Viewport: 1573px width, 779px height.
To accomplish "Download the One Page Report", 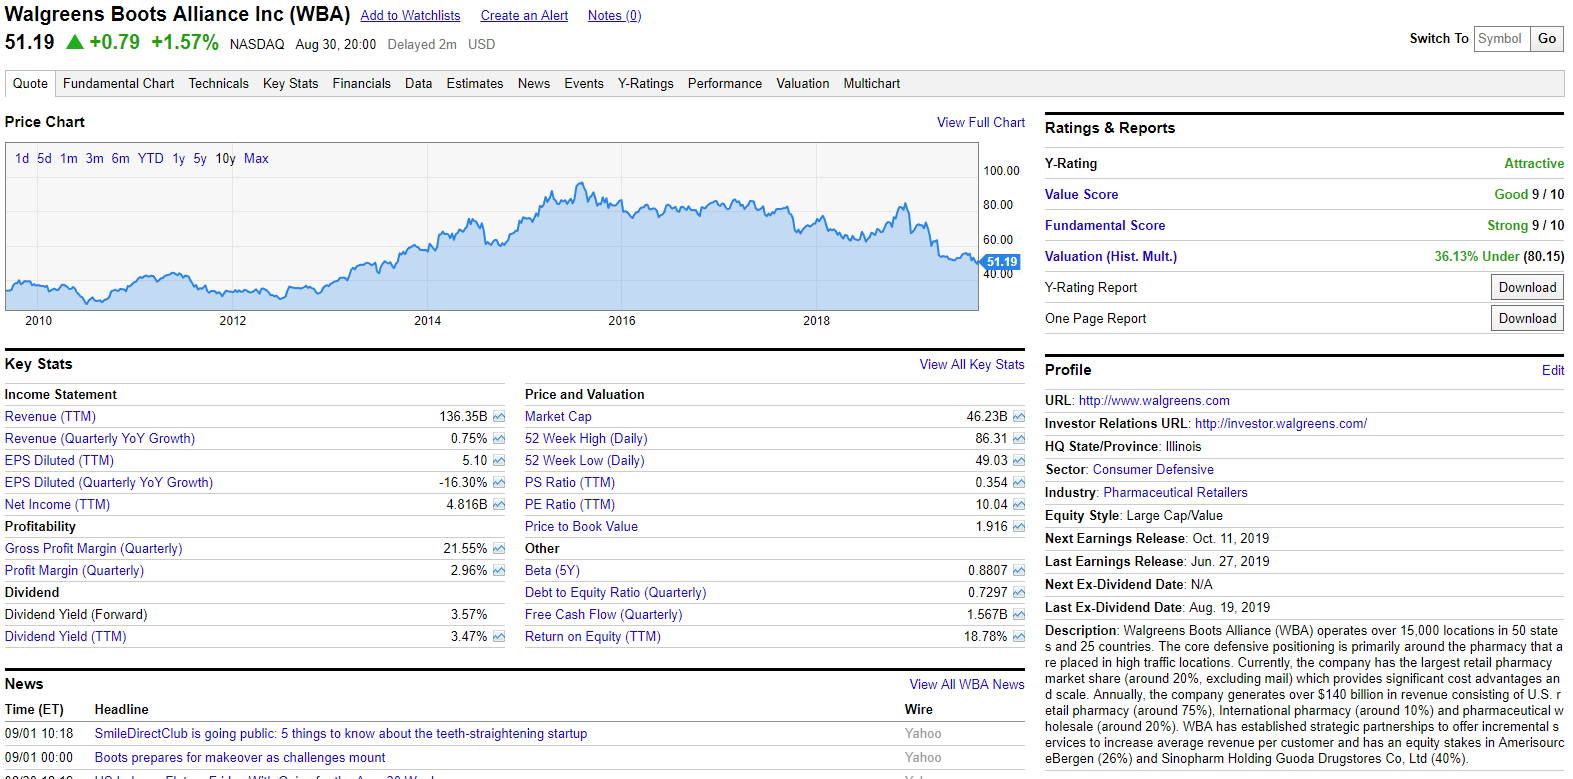I will (x=1527, y=318).
